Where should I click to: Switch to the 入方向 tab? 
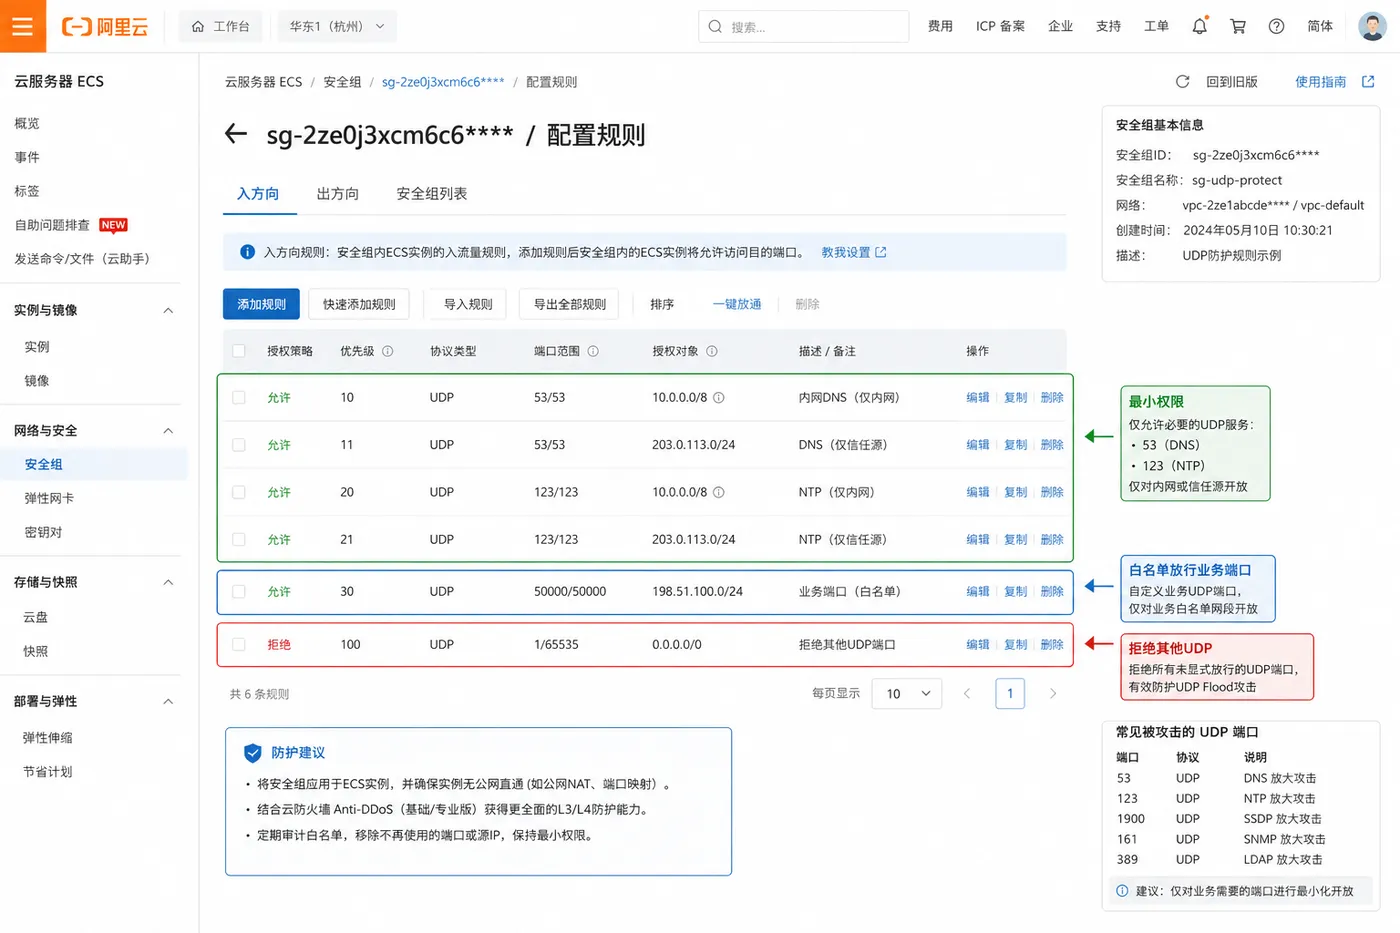click(x=258, y=194)
